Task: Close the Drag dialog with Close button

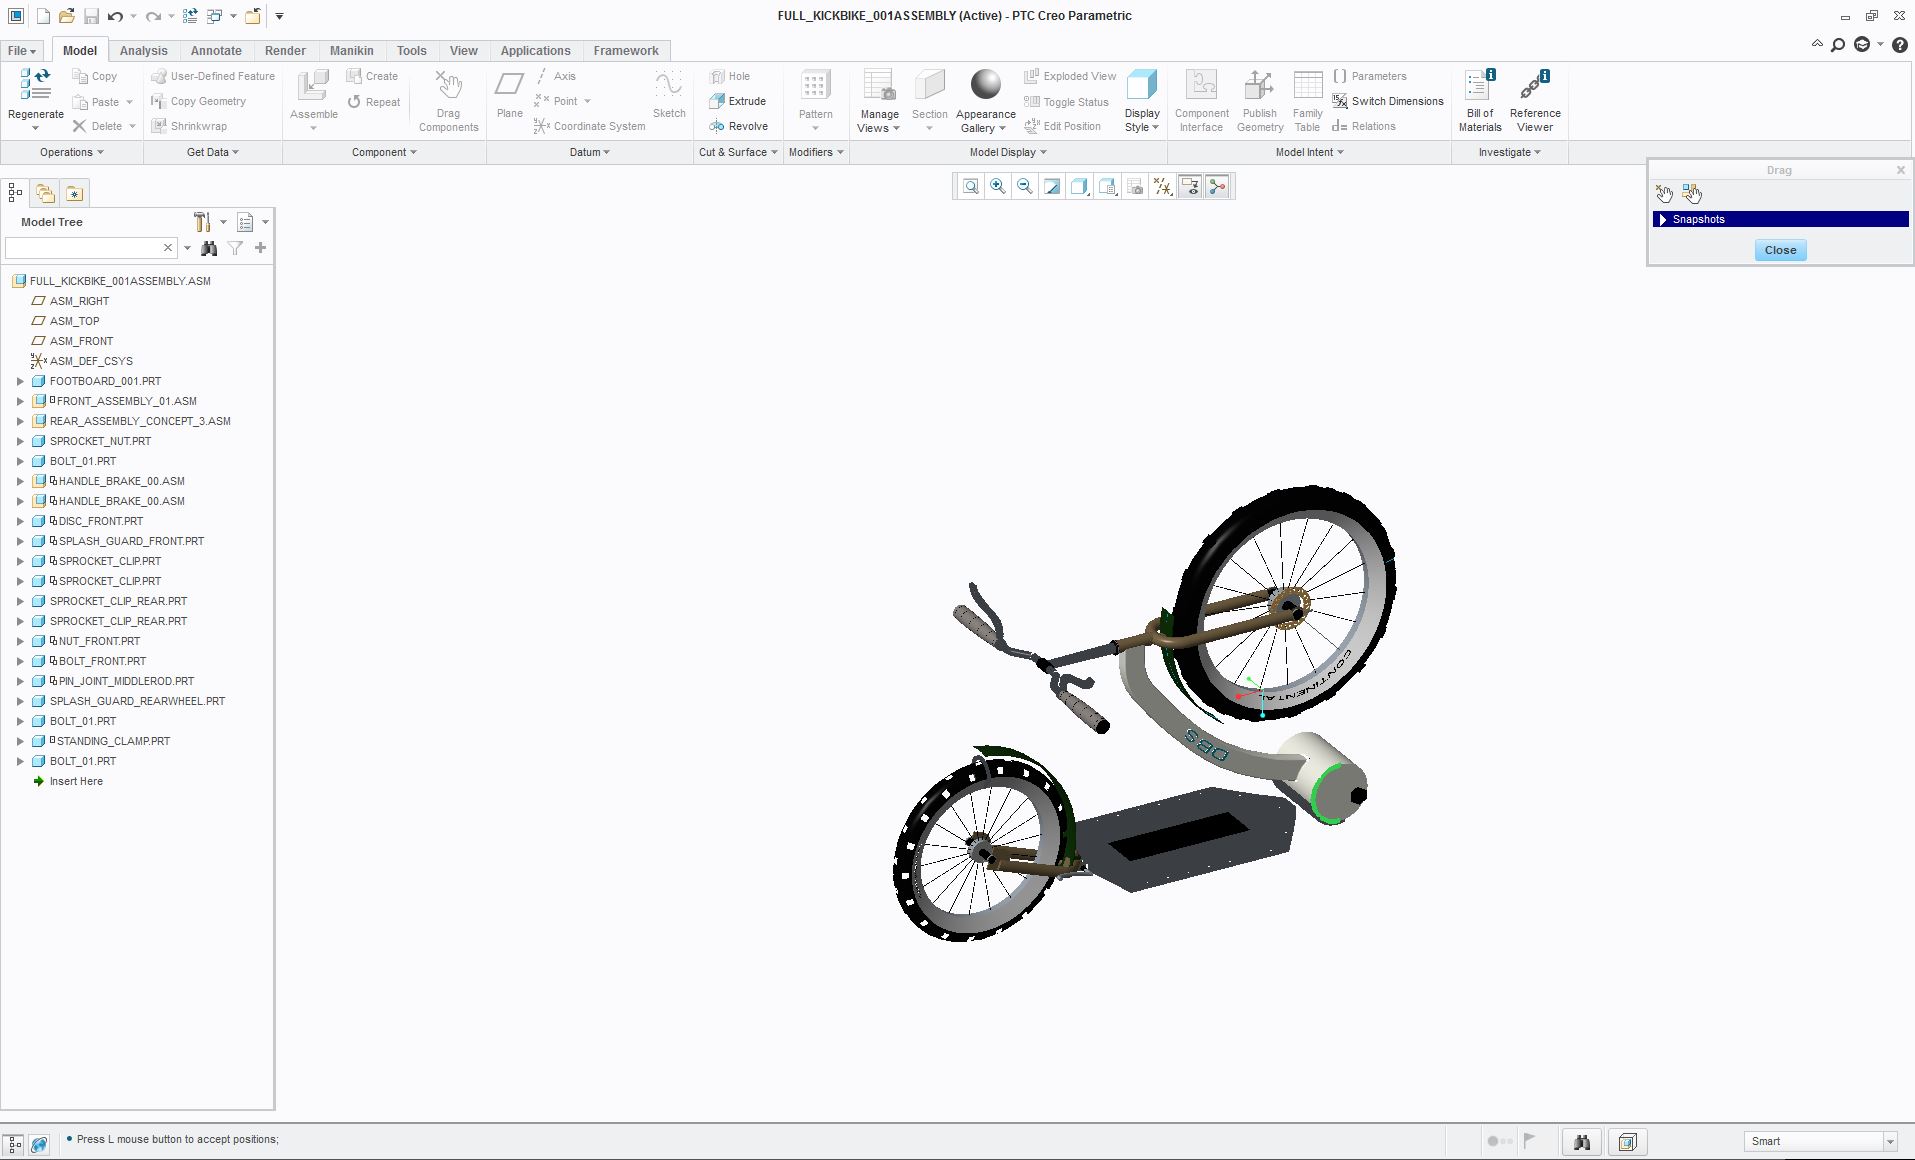Action: point(1780,250)
